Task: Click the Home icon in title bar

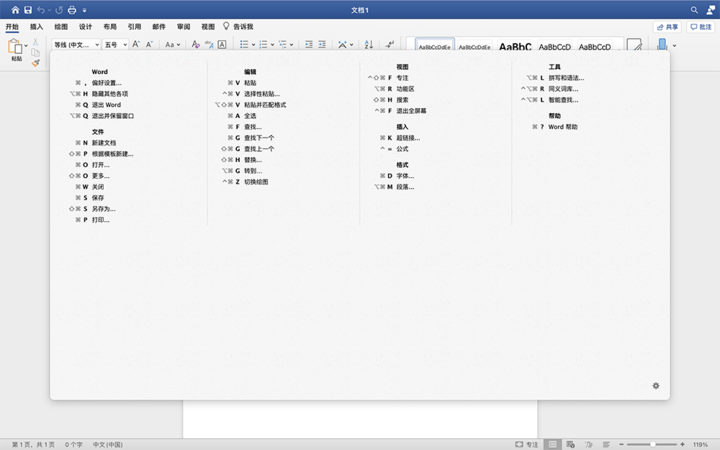Action: pyautogui.click(x=15, y=9)
